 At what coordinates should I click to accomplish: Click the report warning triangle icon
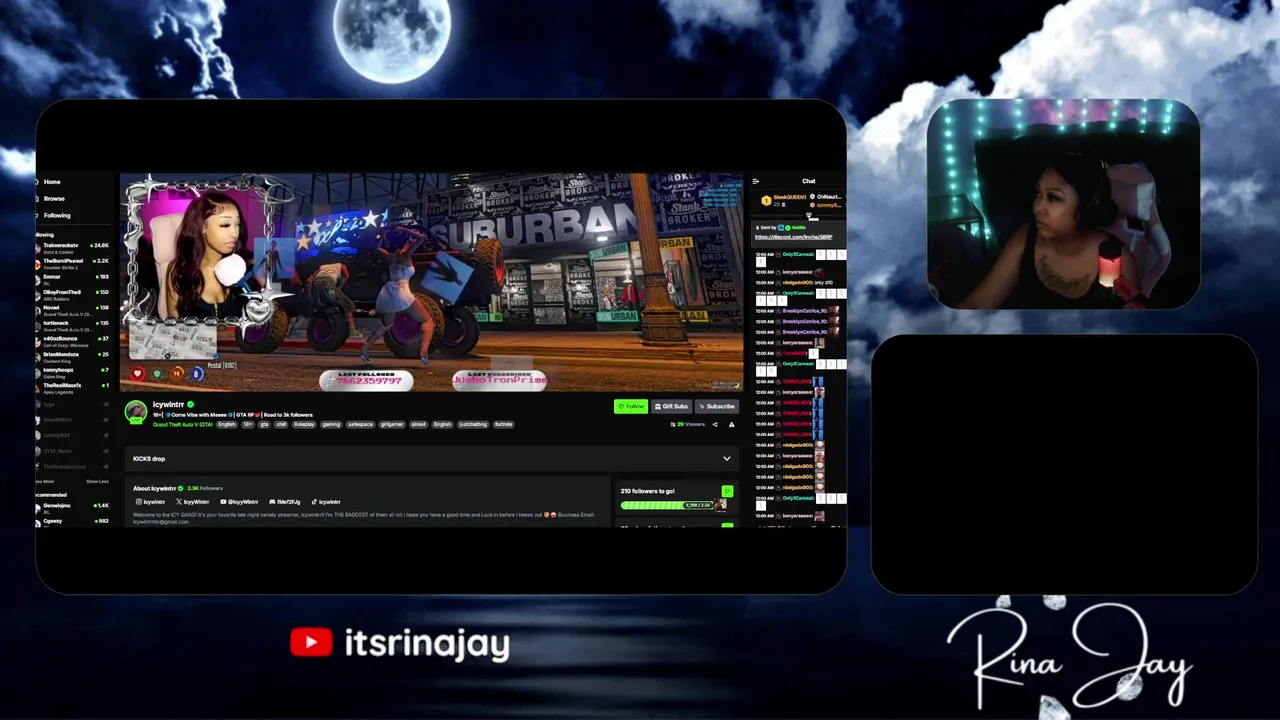click(x=731, y=424)
